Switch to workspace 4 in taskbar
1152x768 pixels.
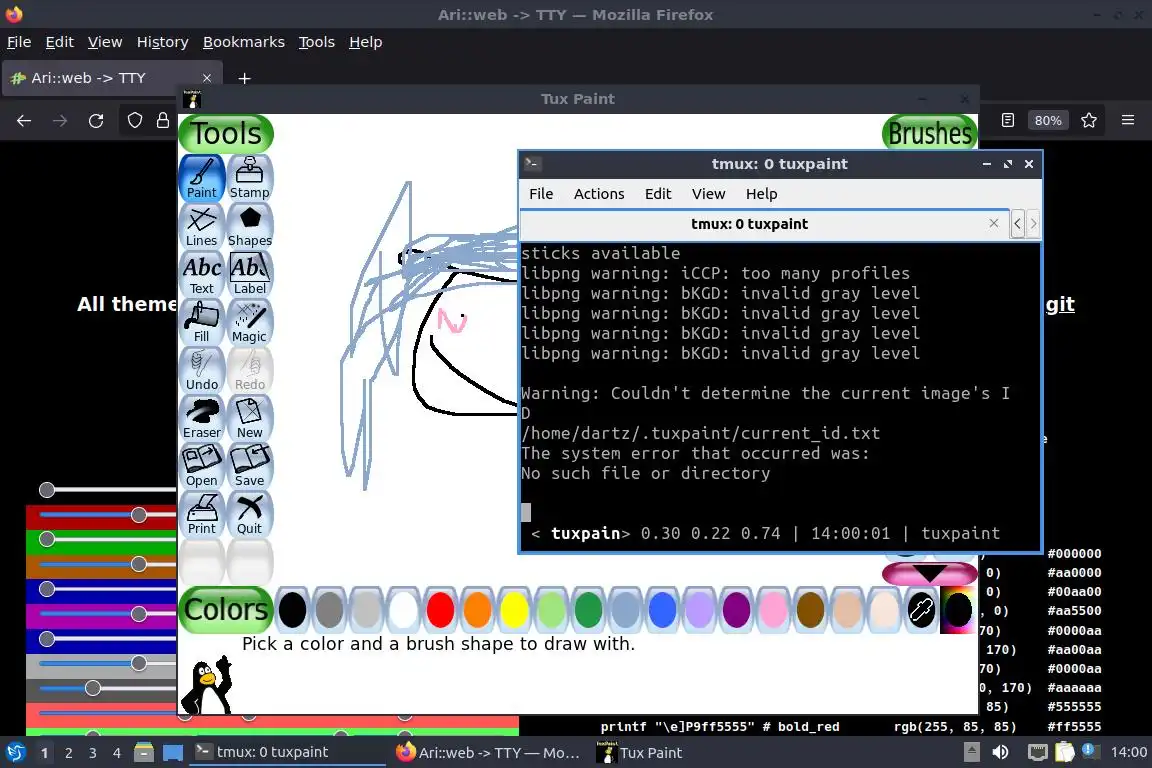click(x=116, y=753)
